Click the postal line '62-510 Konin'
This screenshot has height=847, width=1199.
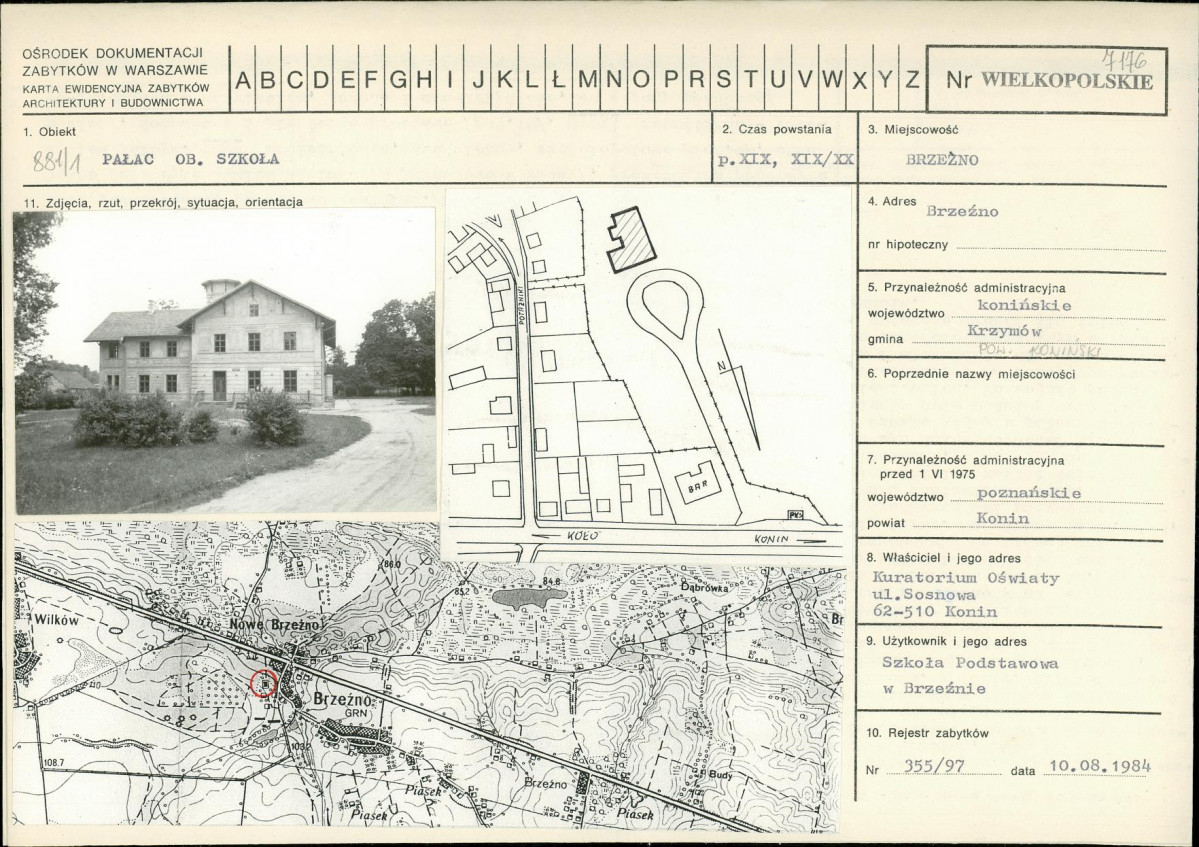pos(934,612)
